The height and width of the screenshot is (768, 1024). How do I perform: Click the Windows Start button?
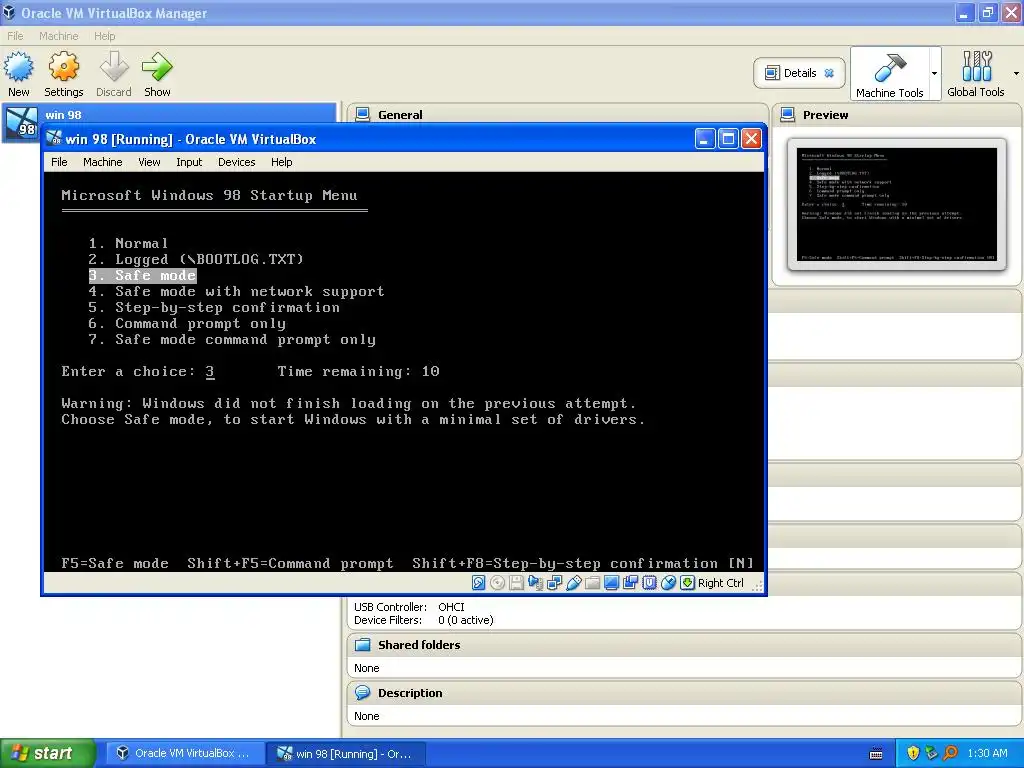coord(48,754)
